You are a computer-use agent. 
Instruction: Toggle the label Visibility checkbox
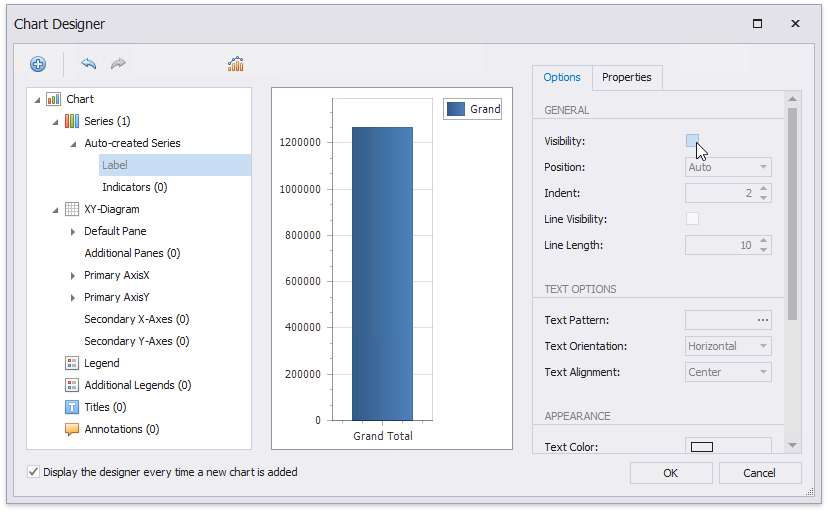tap(692, 141)
